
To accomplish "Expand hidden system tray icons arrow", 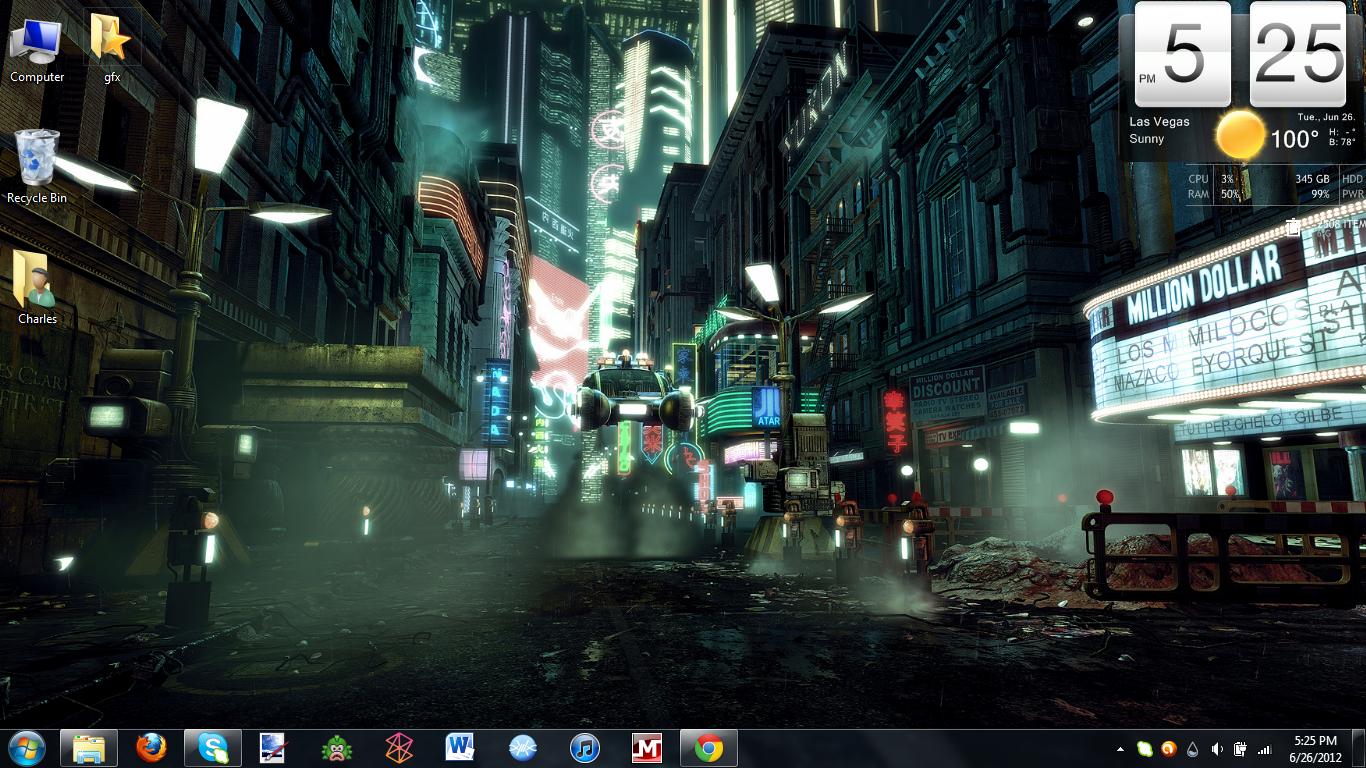I will 1120,749.
